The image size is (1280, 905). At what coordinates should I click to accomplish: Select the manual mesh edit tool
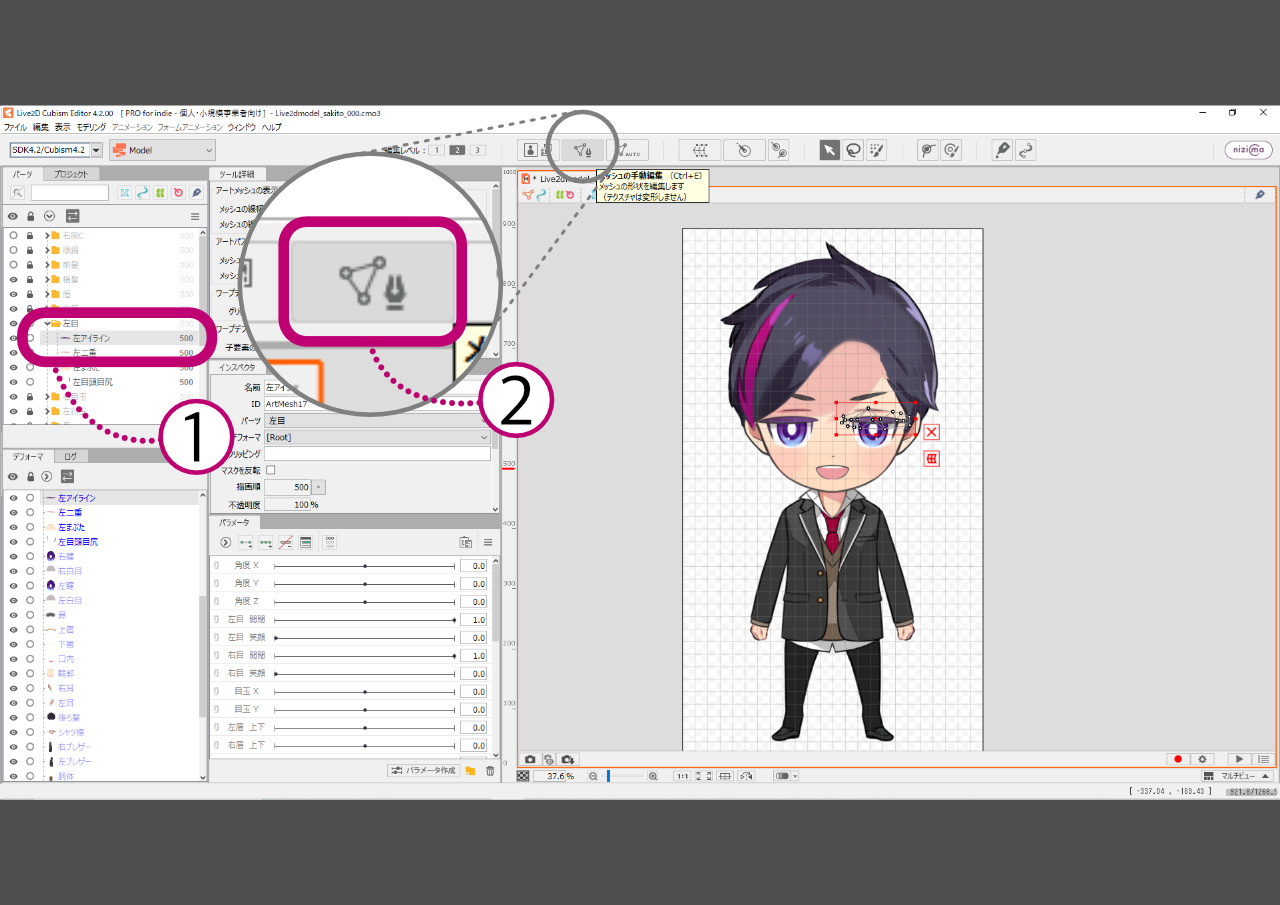coord(583,150)
